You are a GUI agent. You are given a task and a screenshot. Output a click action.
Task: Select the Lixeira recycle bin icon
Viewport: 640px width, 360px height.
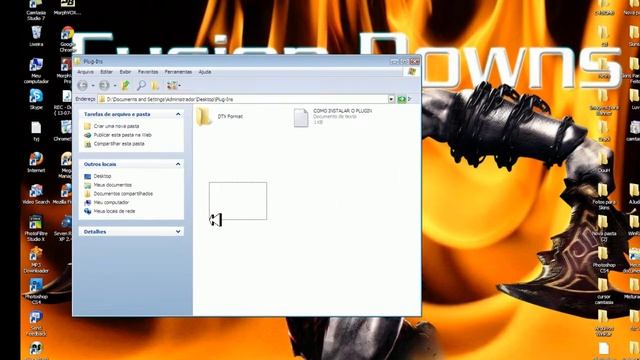click(36, 36)
